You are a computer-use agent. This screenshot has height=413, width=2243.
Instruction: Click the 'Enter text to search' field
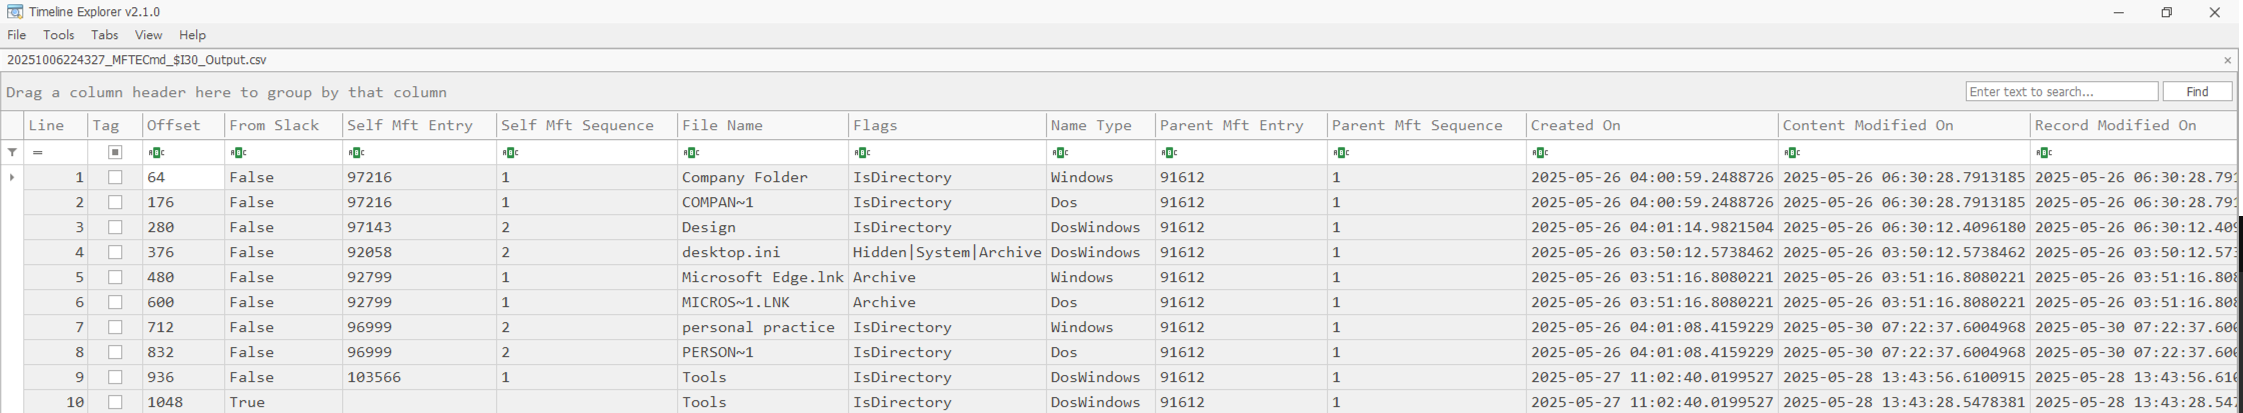point(2060,92)
